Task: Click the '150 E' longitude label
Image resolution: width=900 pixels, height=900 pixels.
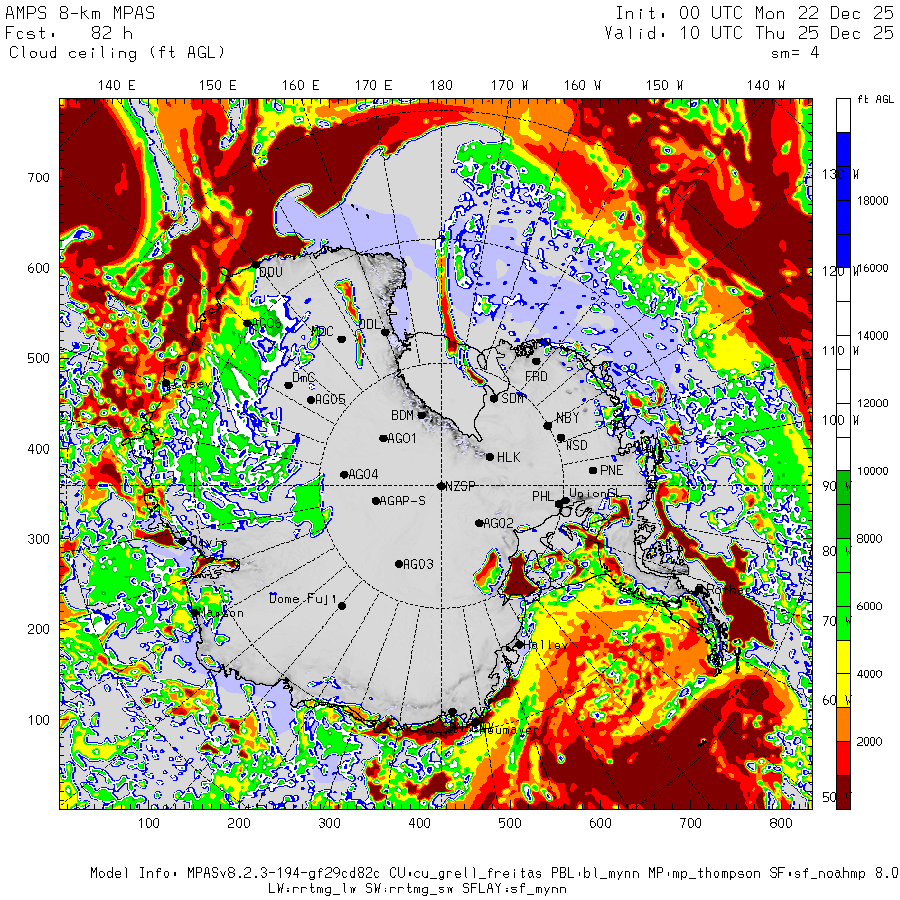Action: [x=218, y=86]
